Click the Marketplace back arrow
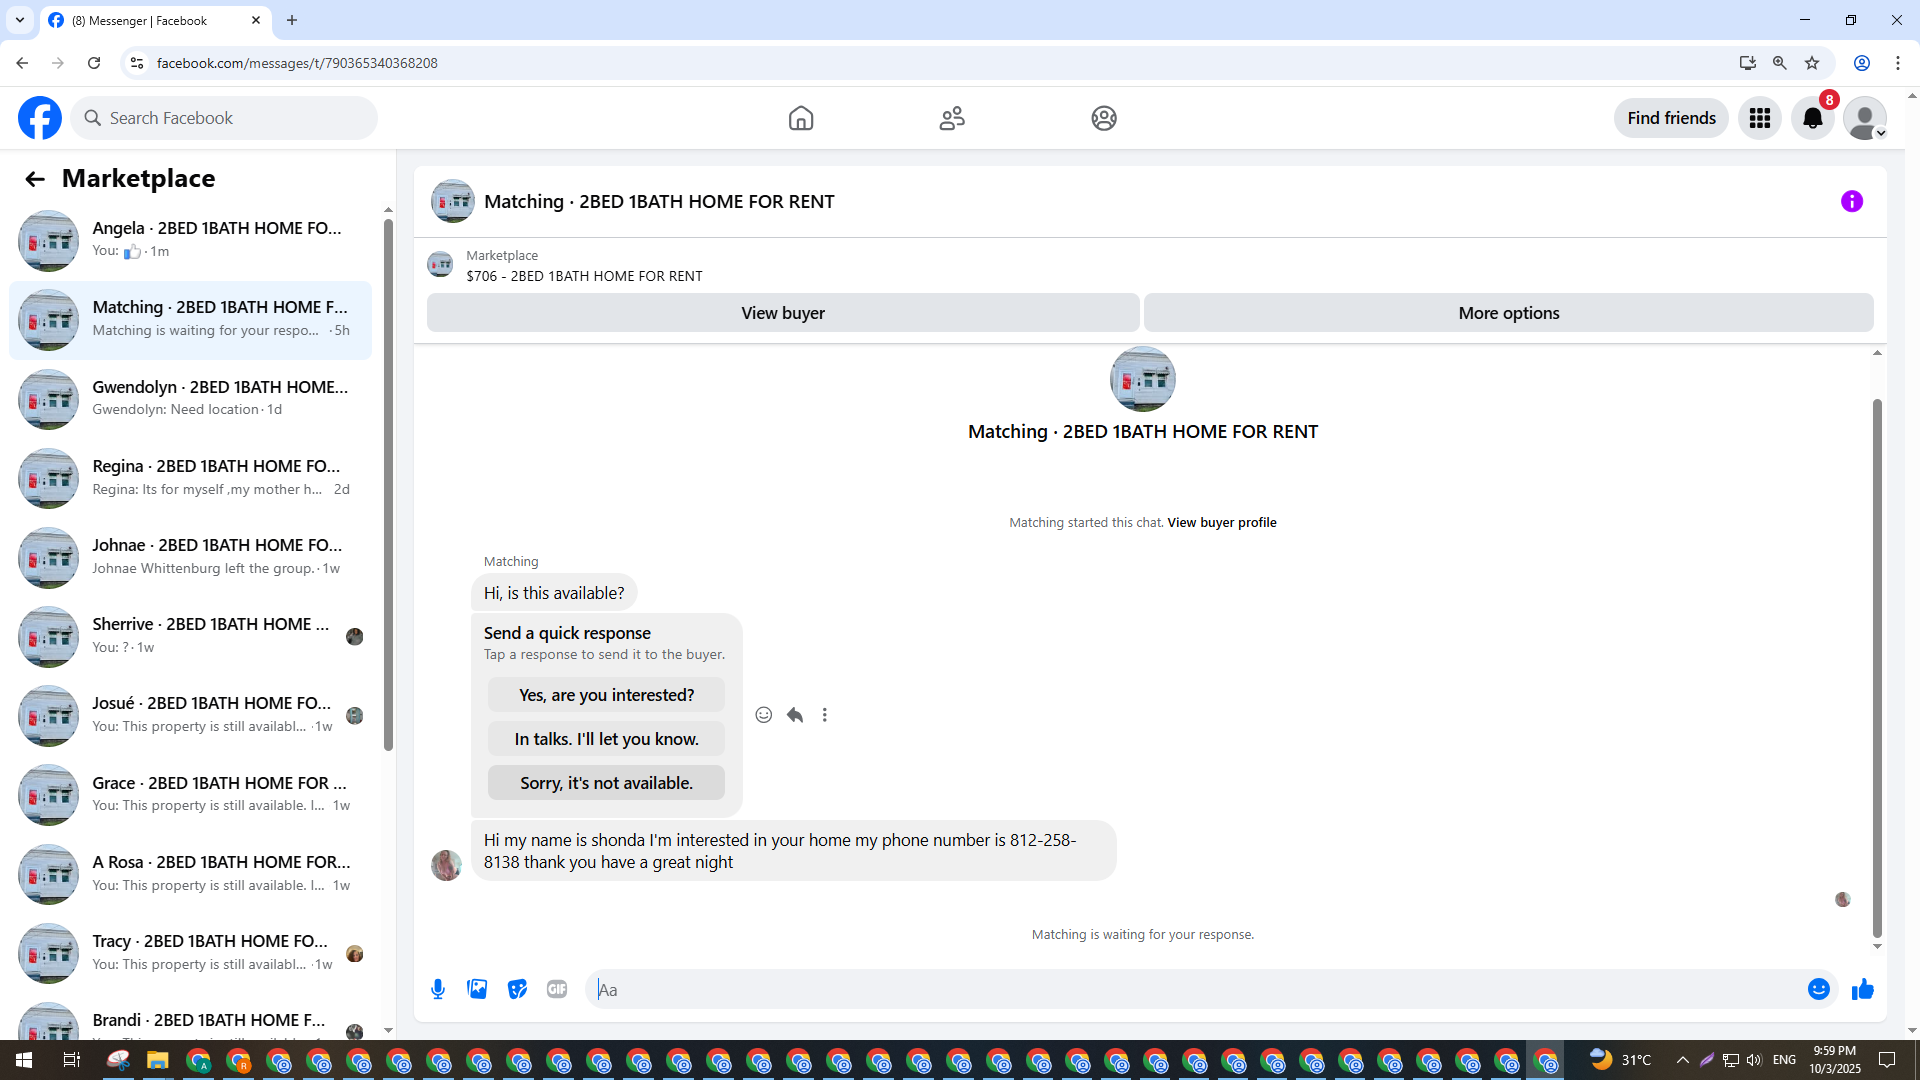Screen dimensions: 1920x1080 pos(35,179)
